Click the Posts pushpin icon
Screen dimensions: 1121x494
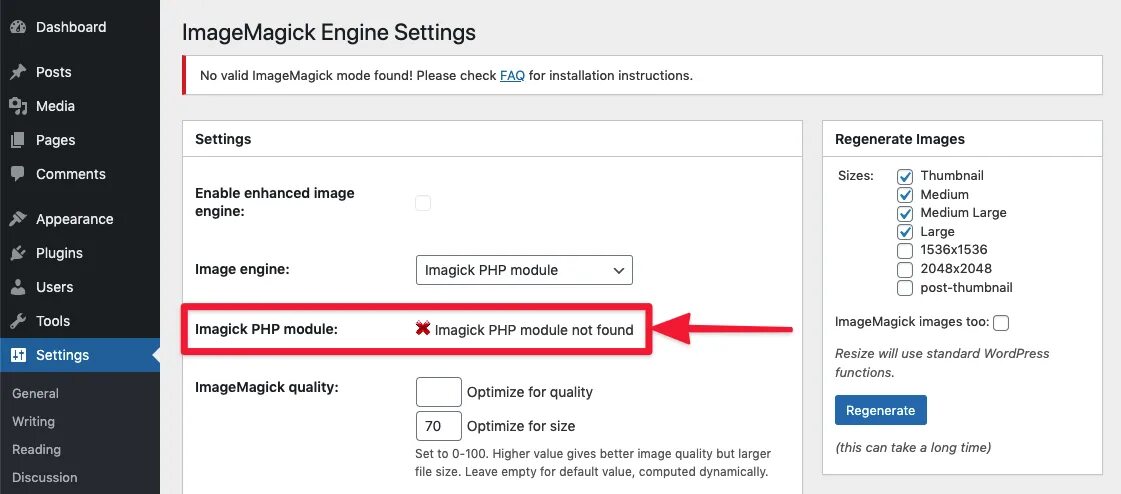click(x=17, y=72)
